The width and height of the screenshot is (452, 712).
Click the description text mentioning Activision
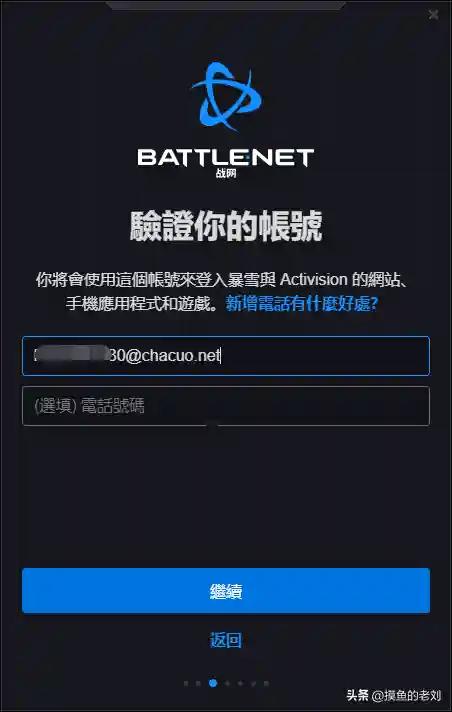pos(223,292)
